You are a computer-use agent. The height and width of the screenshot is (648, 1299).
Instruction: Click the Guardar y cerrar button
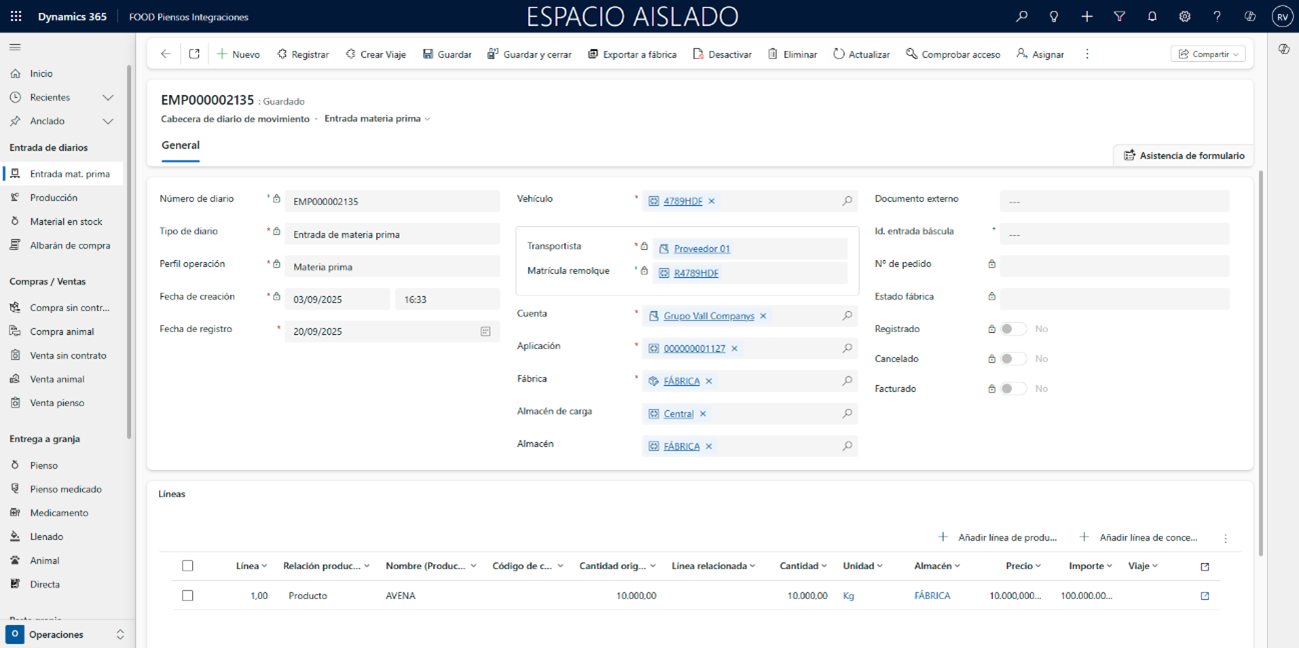point(529,54)
